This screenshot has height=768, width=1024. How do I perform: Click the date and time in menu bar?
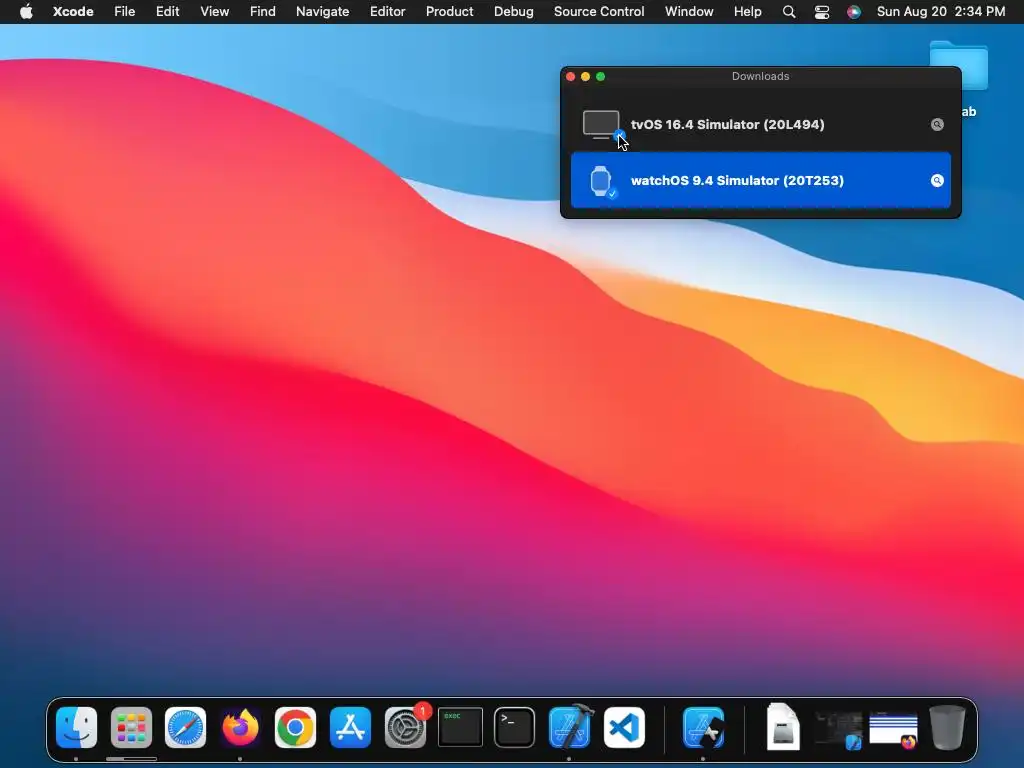[940, 12]
